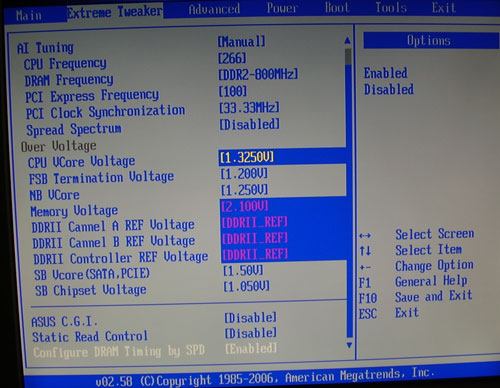Screen dimensions: 500x388
Task: Click the AI Tuning label
Action: [x=45, y=48]
